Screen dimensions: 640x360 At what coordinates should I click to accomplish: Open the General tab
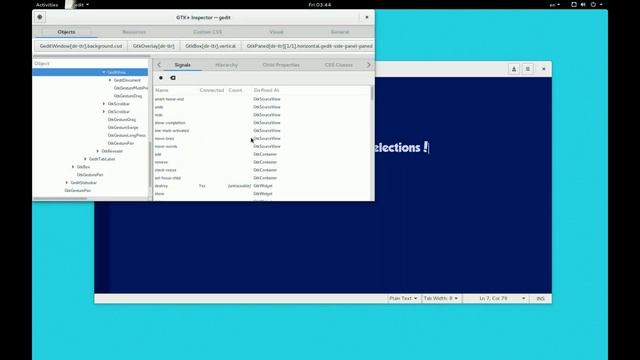(340, 32)
